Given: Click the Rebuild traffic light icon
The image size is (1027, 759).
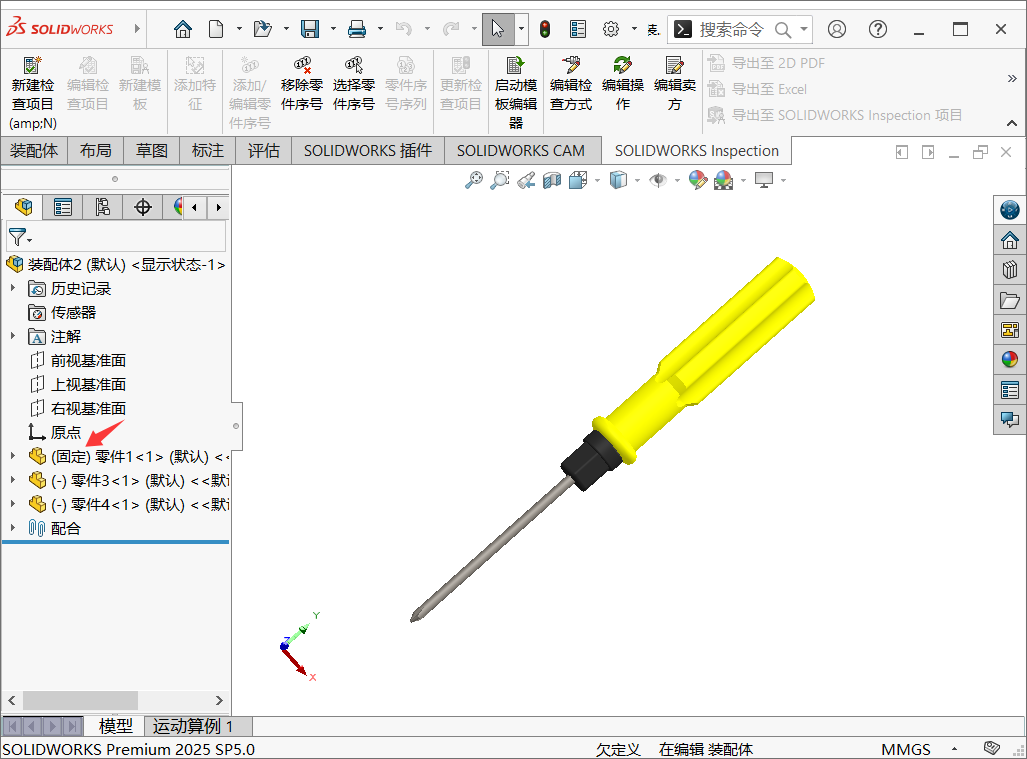Looking at the screenshot, I should tap(545, 29).
